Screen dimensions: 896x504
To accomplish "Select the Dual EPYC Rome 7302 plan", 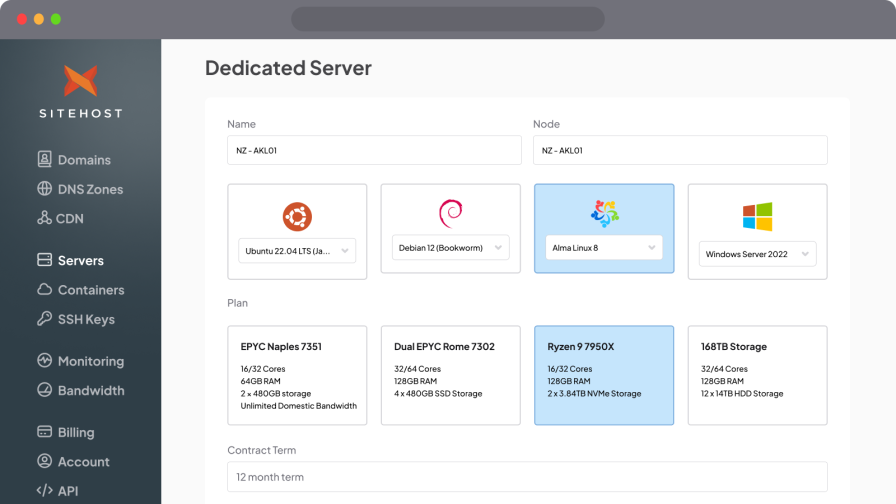I will point(450,375).
